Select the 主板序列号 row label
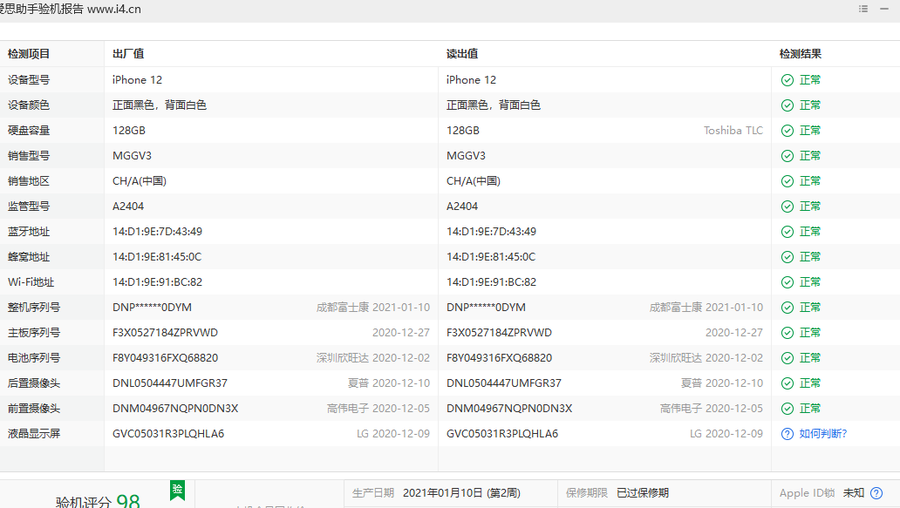900x508 pixels. point(34,333)
